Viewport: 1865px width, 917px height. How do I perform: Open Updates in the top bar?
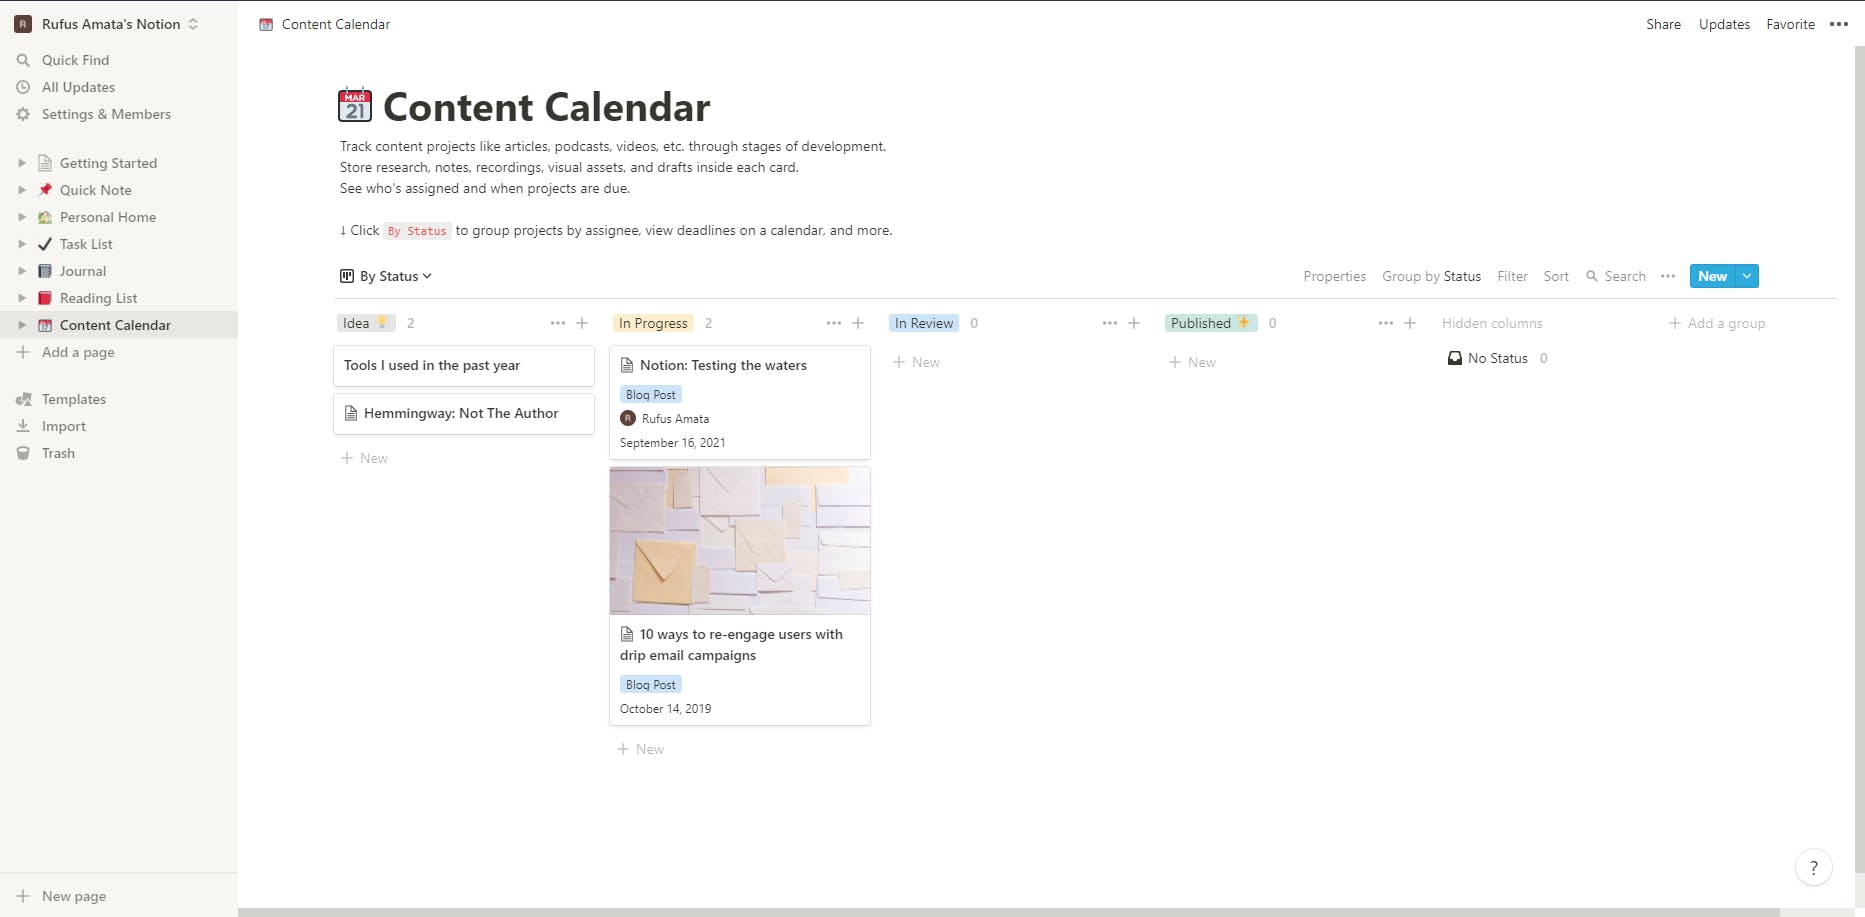(1724, 24)
